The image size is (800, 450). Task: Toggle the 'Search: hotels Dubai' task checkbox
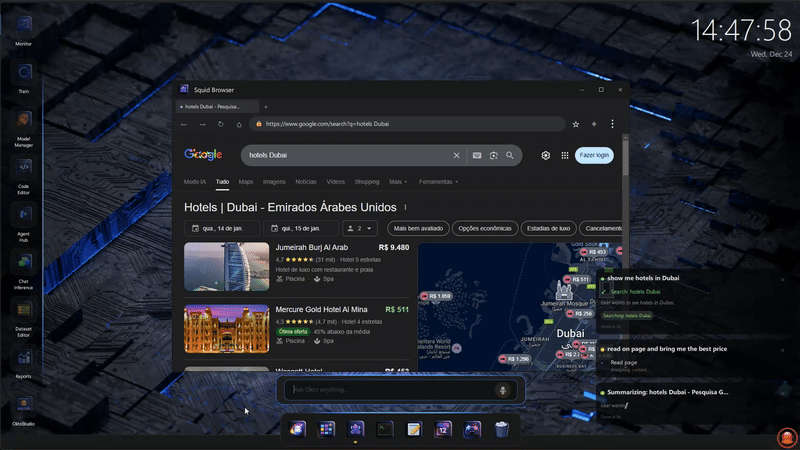[603, 291]
